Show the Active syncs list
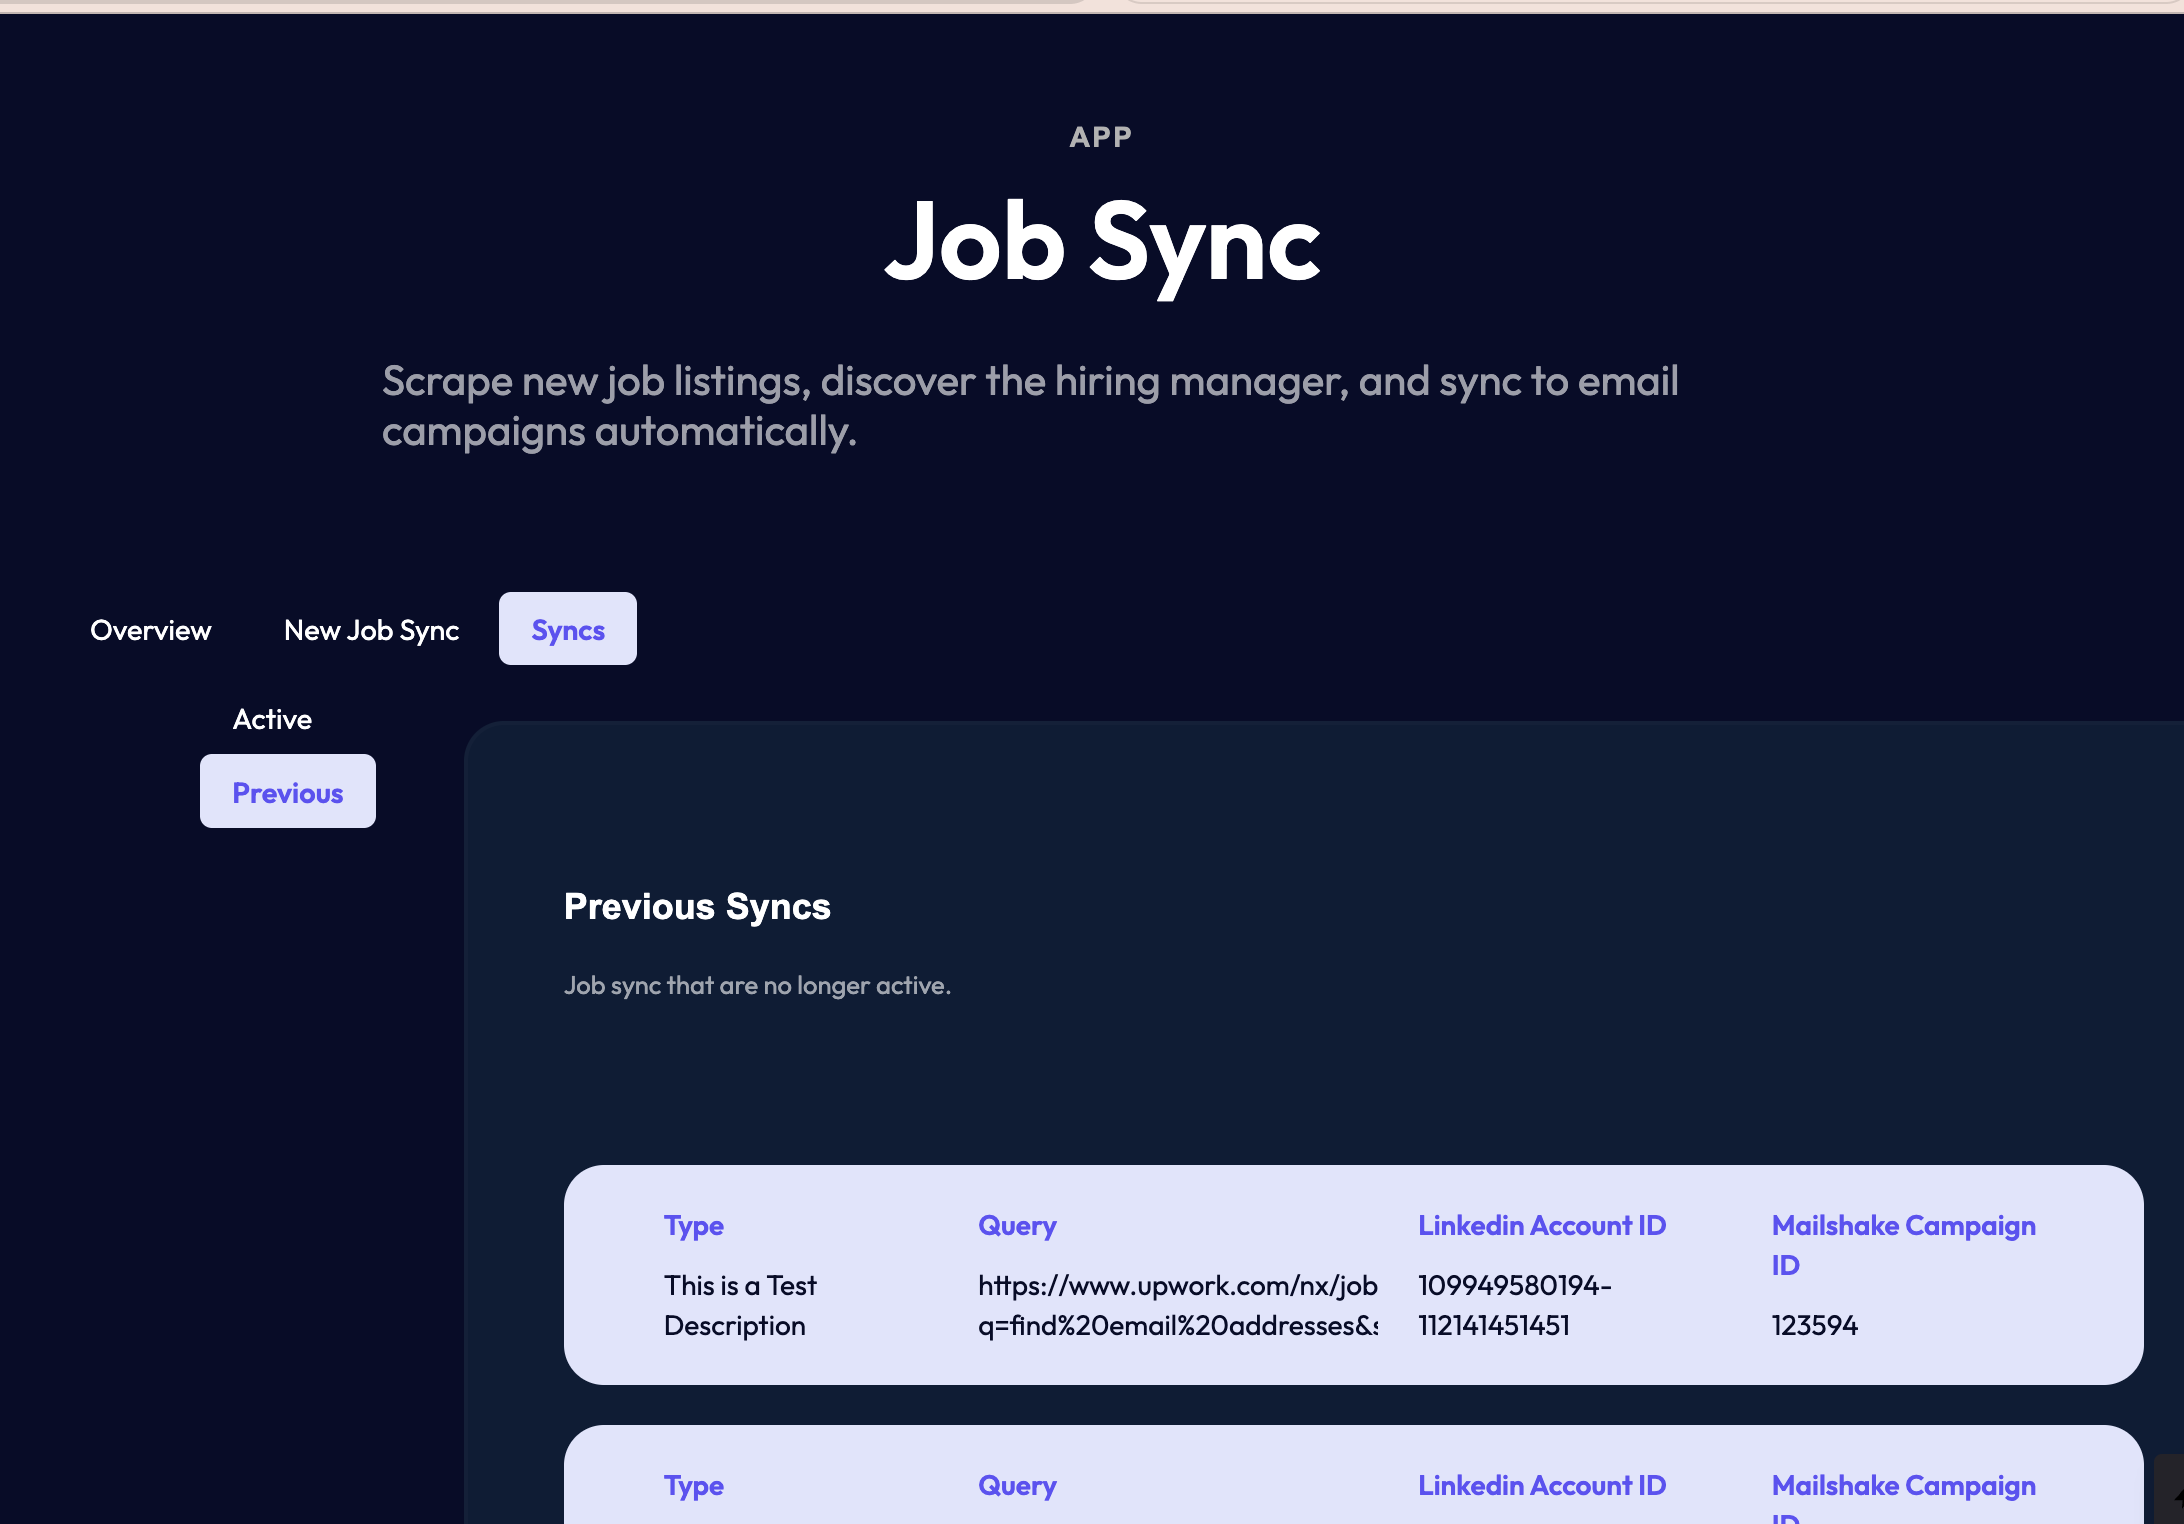Image resolution: width=2184 pixels, height=1524 pixels. point(272,719)
